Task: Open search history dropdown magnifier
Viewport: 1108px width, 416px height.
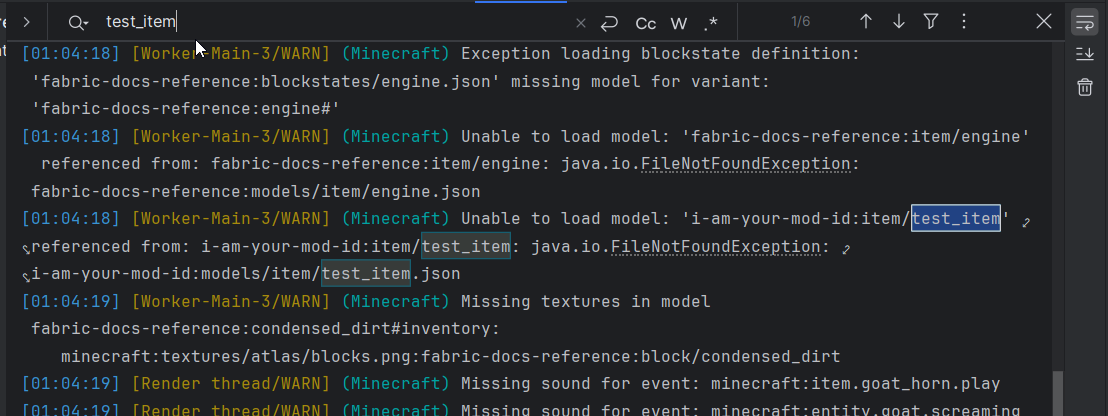Action: point(78,22)
